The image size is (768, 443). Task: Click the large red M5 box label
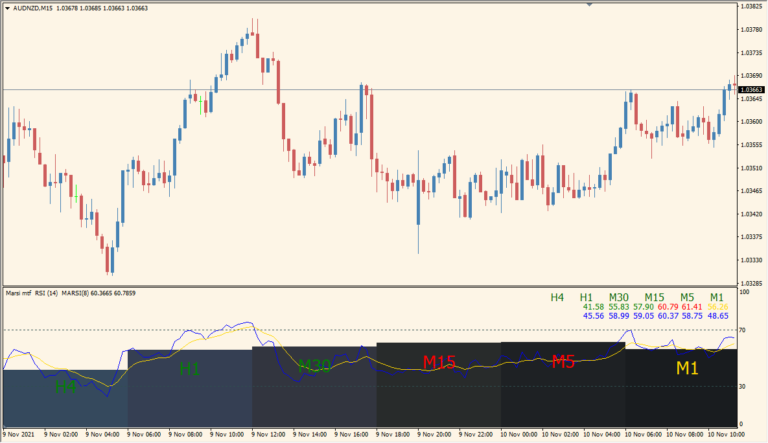tap(562, 362)
